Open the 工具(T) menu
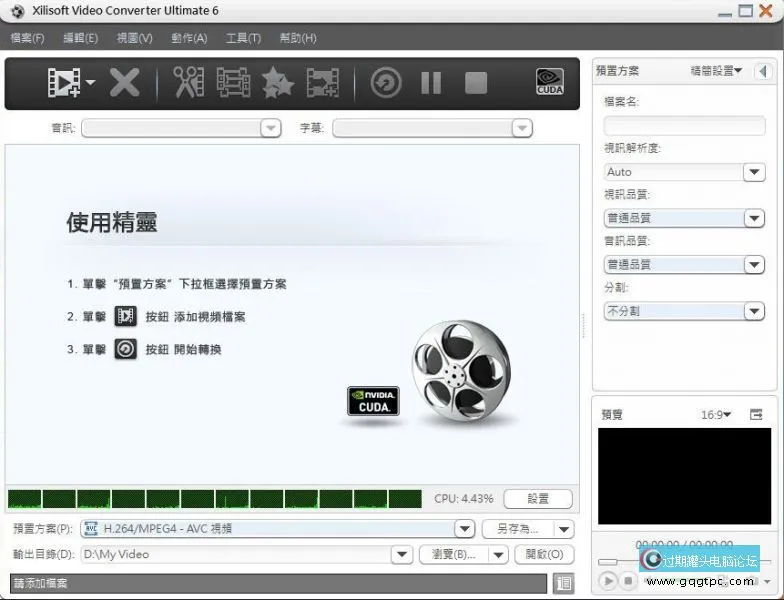 tap(243, 38)
